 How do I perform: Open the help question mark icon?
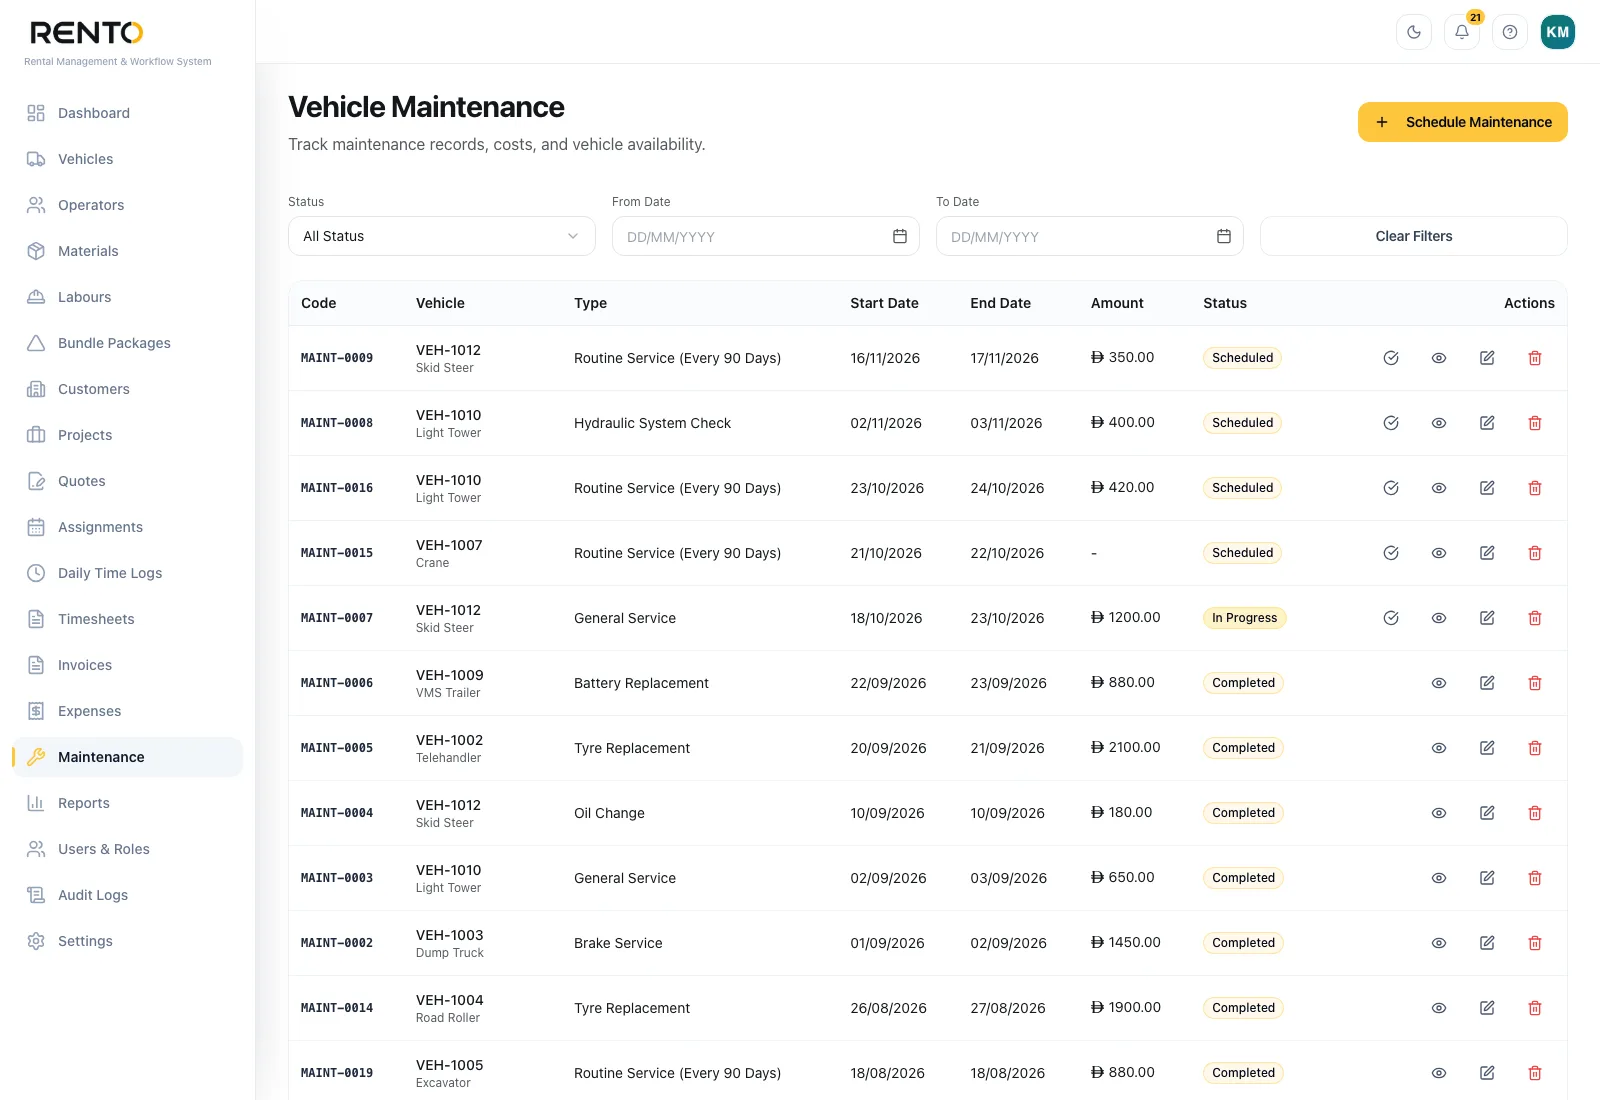coord(1510,32)
